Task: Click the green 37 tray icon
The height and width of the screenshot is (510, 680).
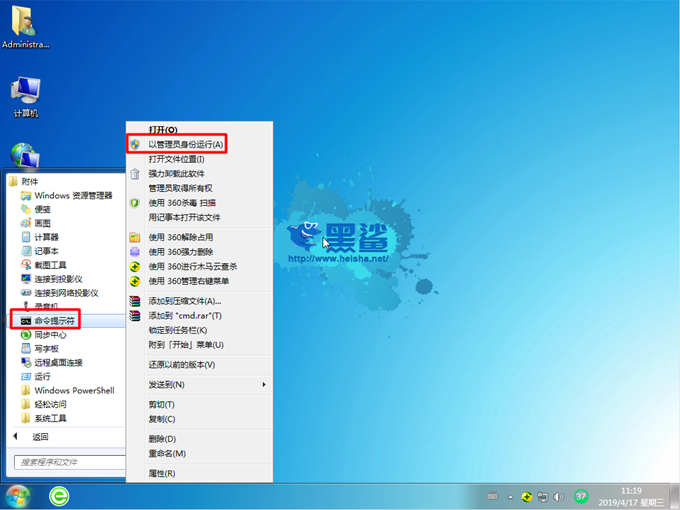Action: (x=582, y=496)
